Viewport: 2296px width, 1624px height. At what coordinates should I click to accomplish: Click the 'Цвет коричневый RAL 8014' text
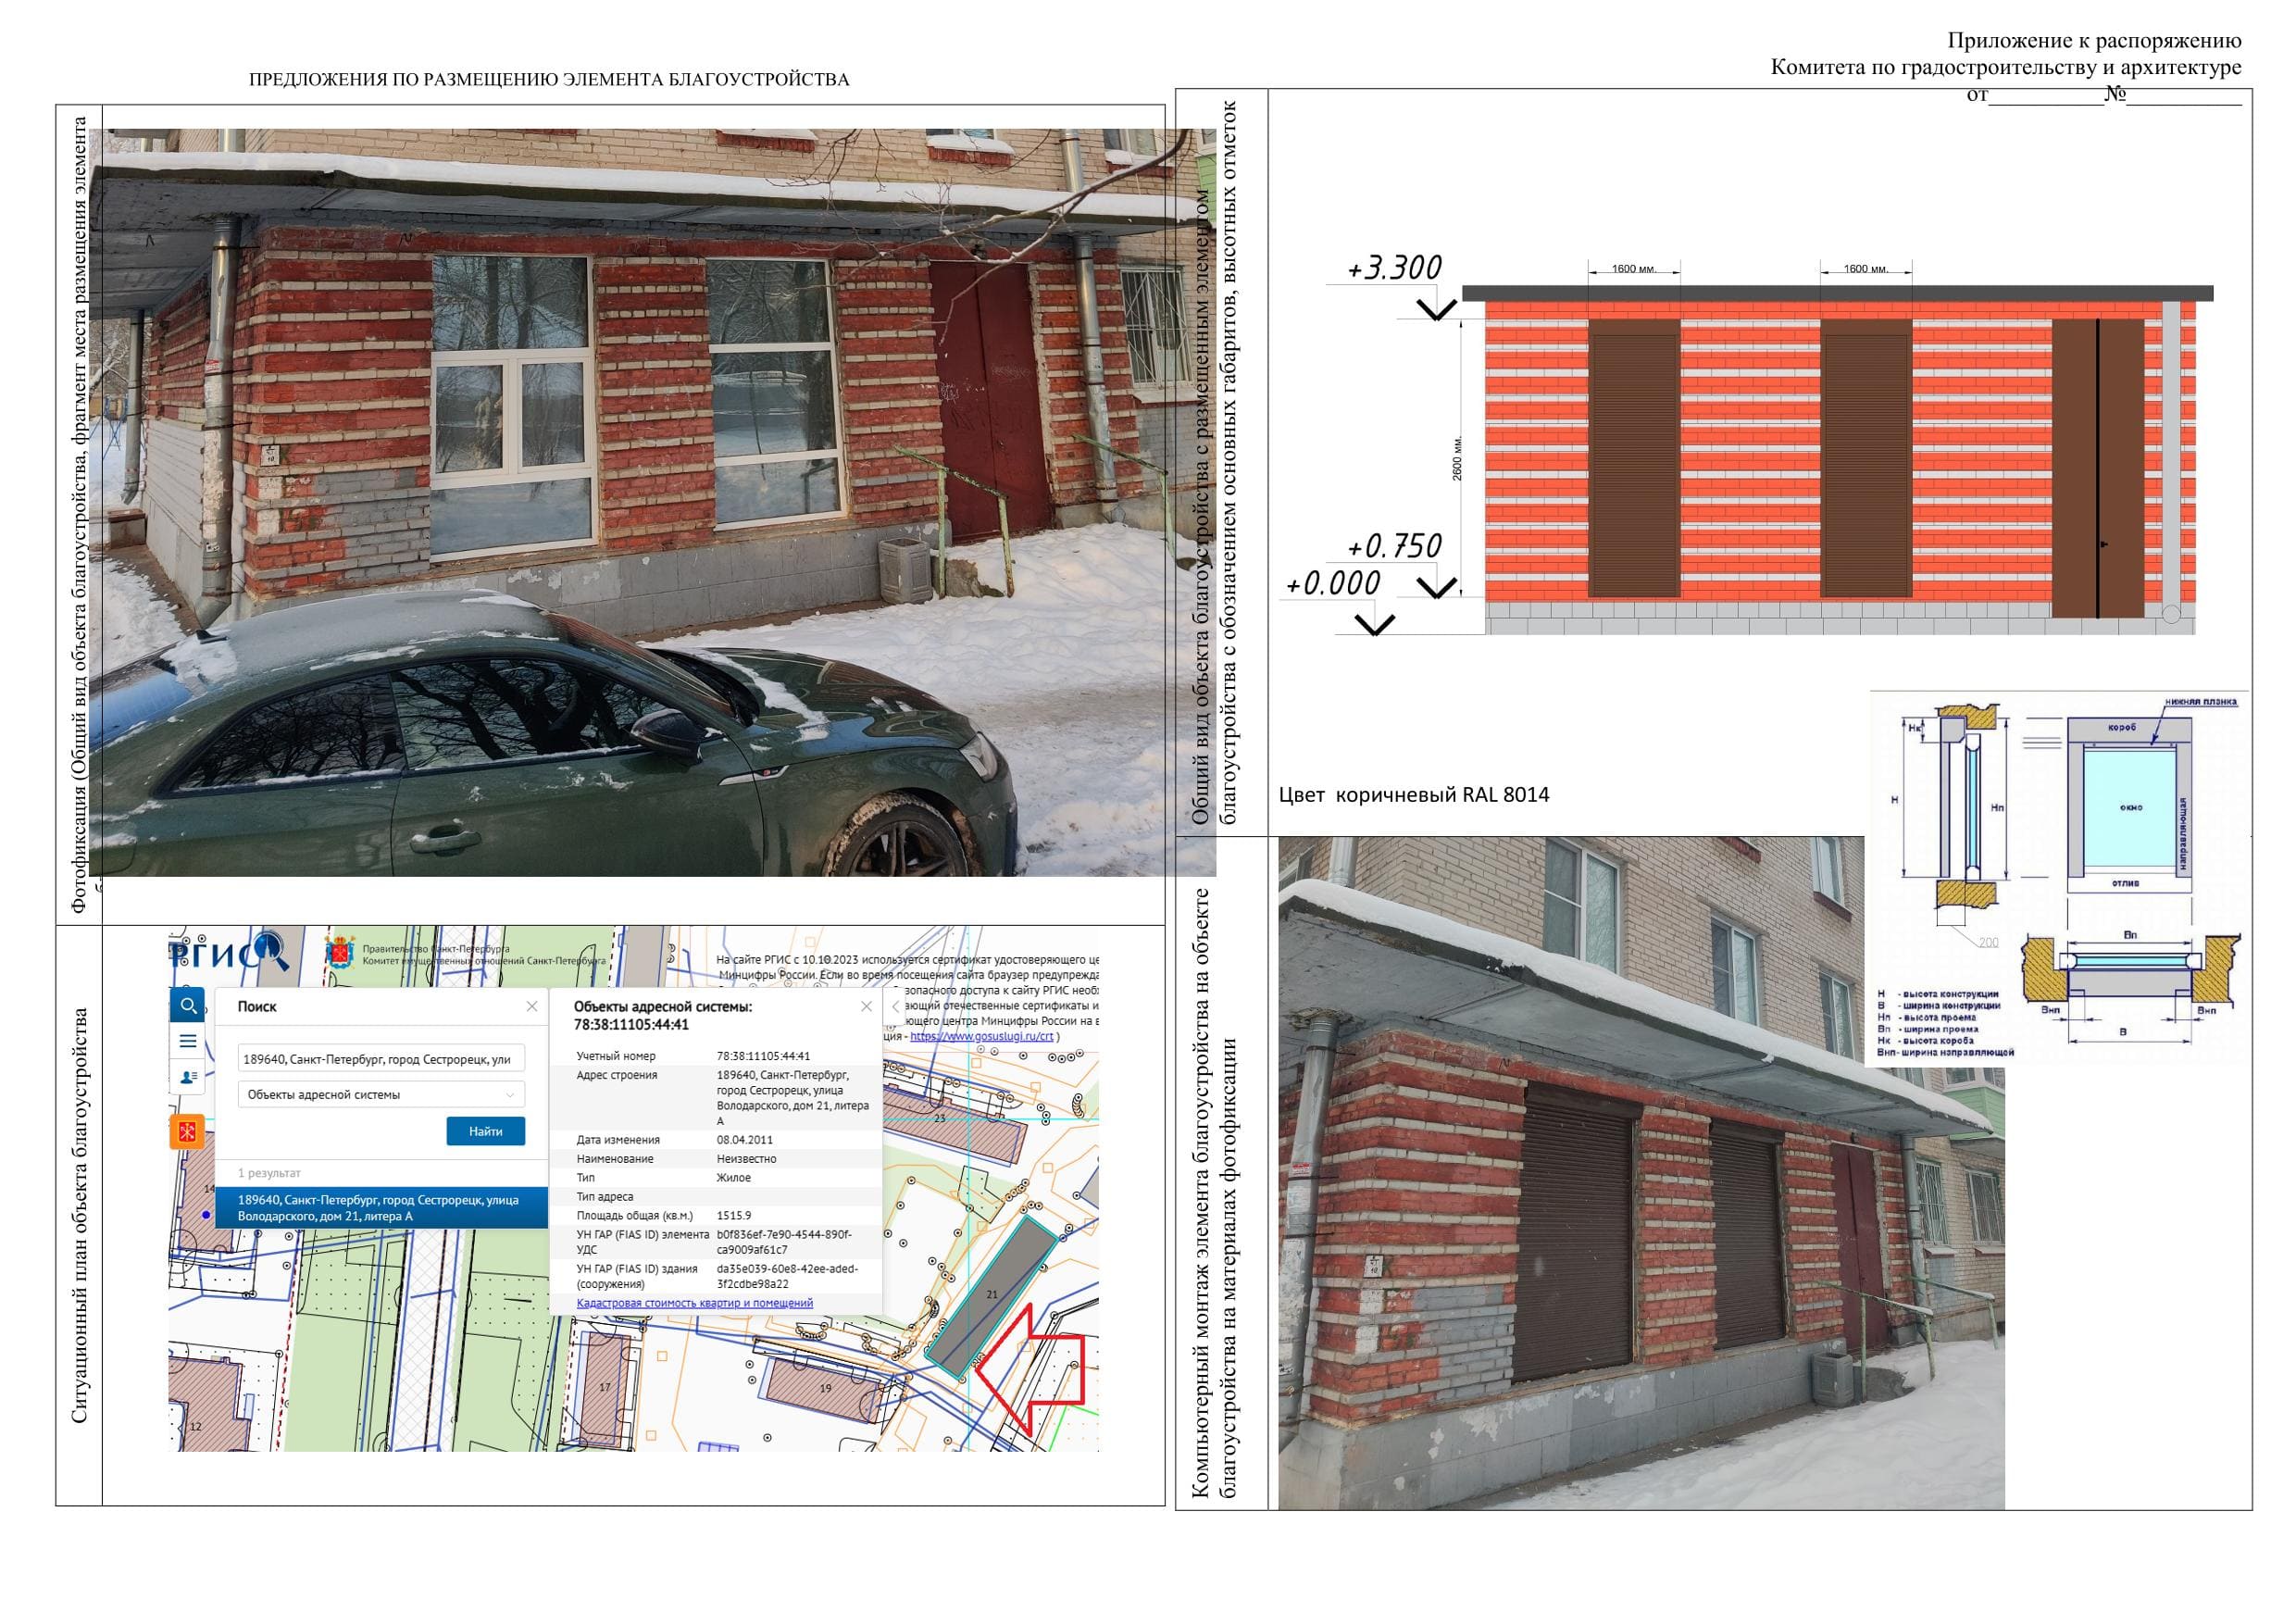[x=1414, y=795]
